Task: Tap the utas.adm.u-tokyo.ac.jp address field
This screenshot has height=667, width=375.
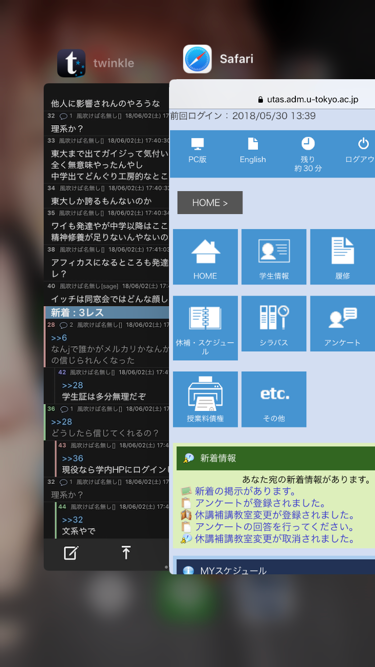Action: click(x=312, y=100)
